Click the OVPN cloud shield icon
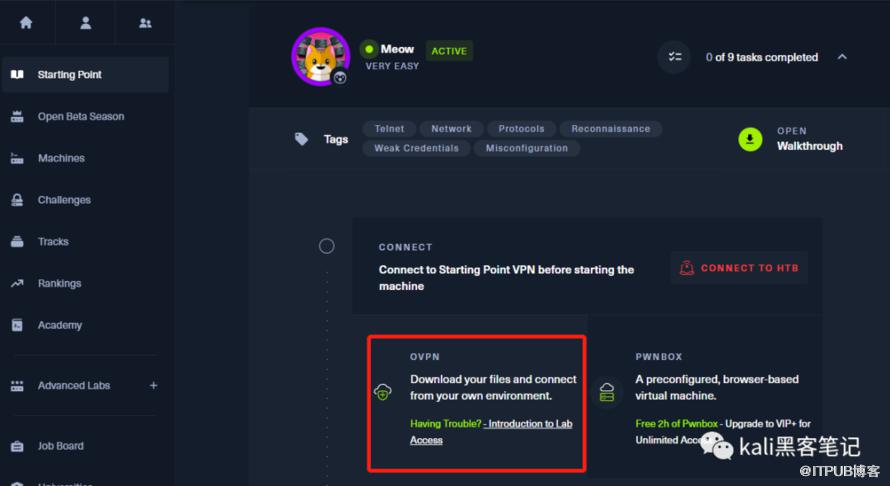The image size is (890, 486). (383, 391)
